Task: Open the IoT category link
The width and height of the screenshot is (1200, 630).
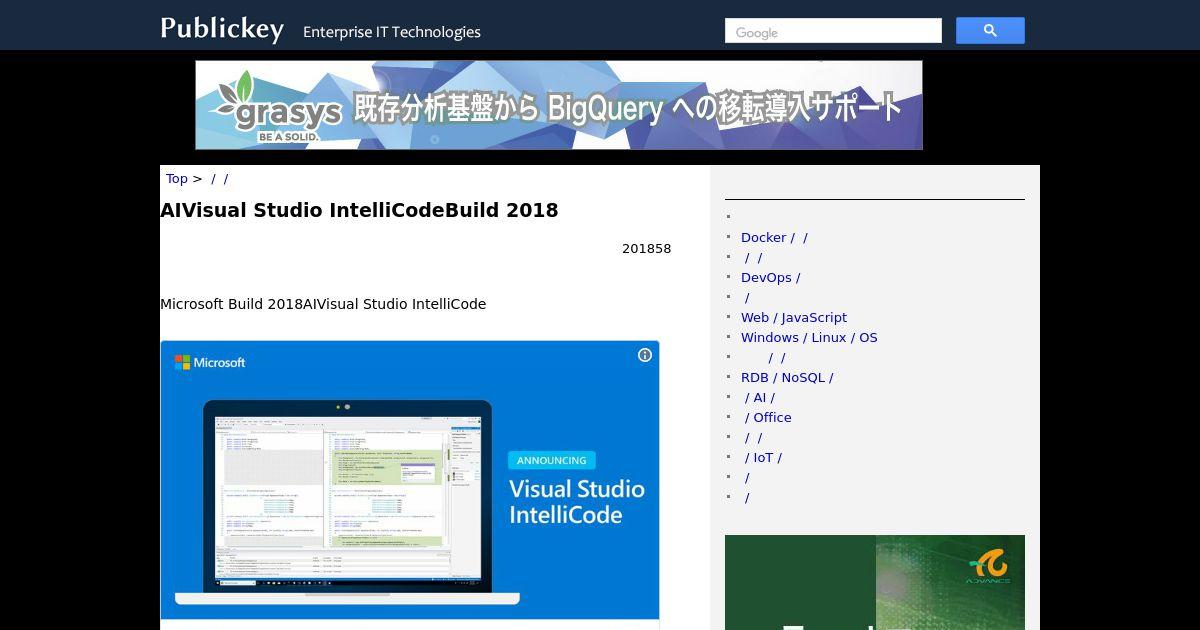Action: click(763, 458)
